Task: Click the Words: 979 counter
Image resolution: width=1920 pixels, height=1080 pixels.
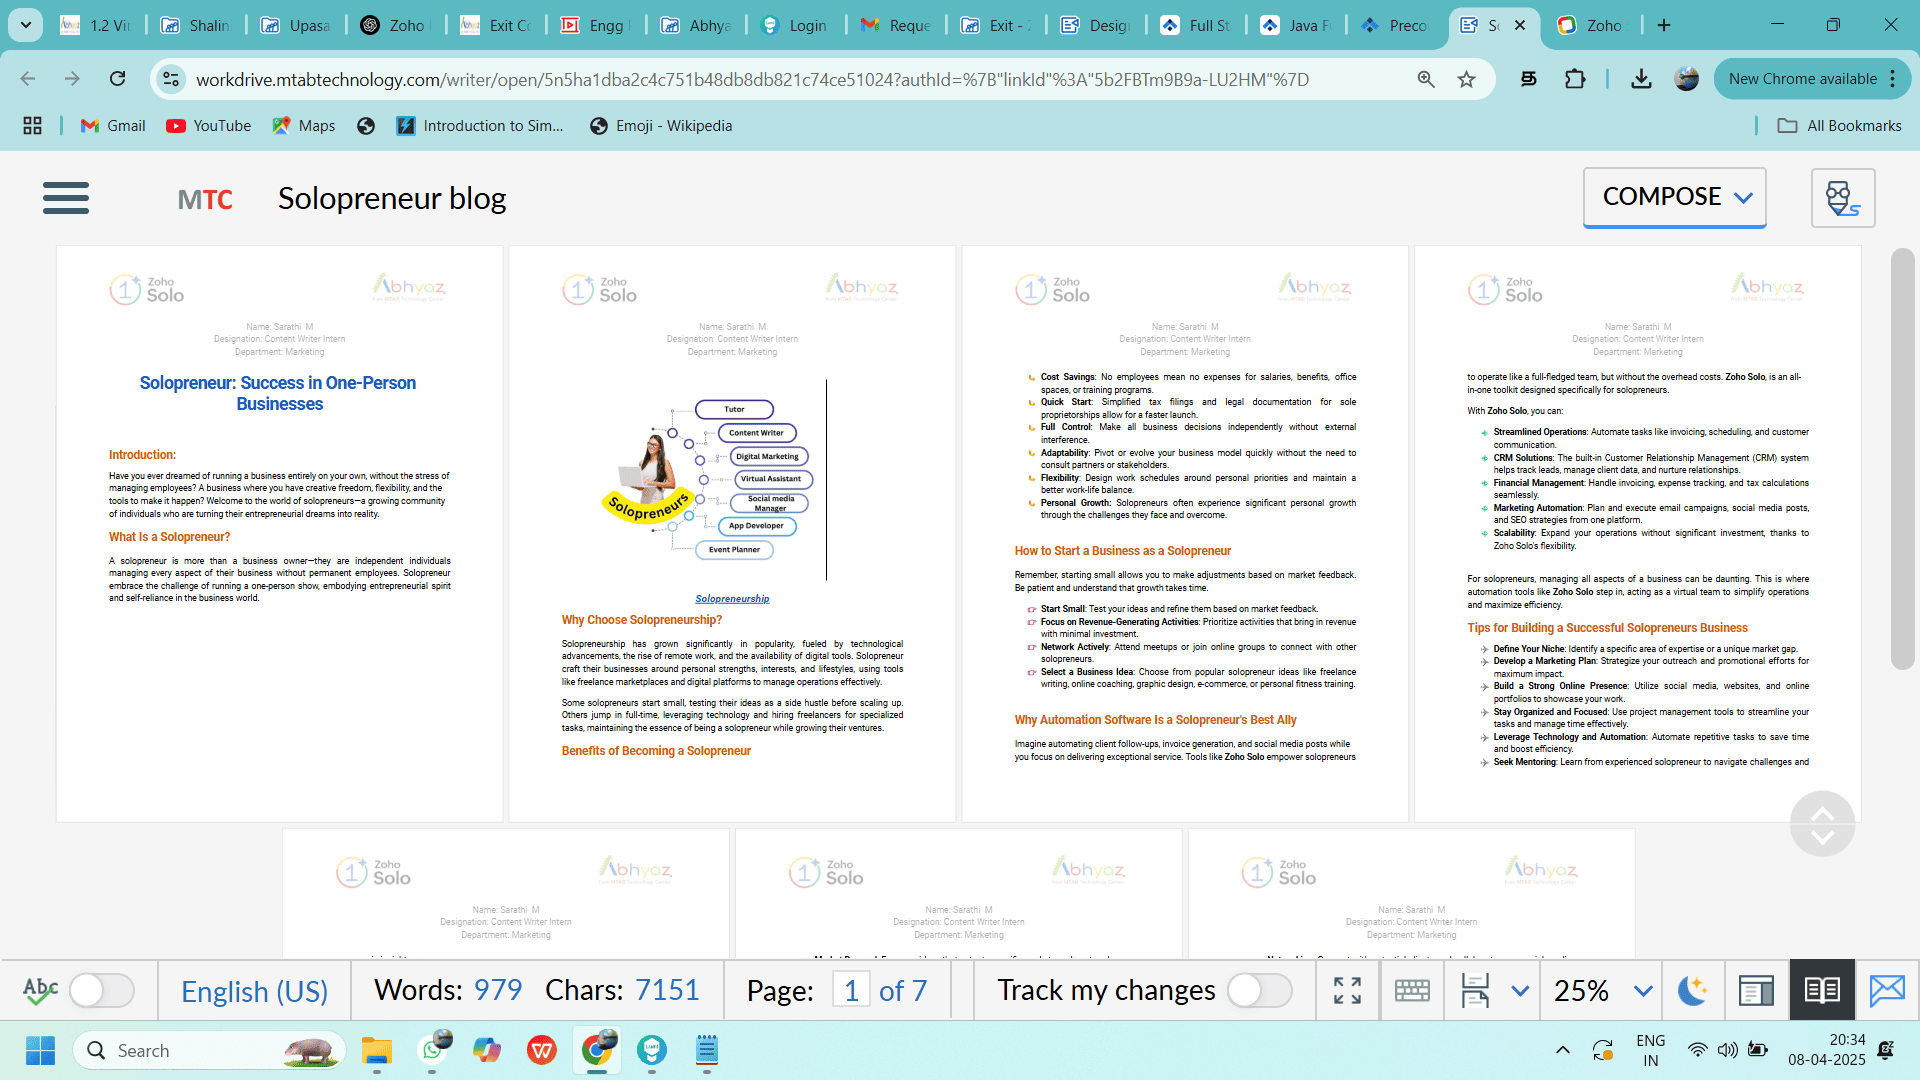Action: [447, 990]
